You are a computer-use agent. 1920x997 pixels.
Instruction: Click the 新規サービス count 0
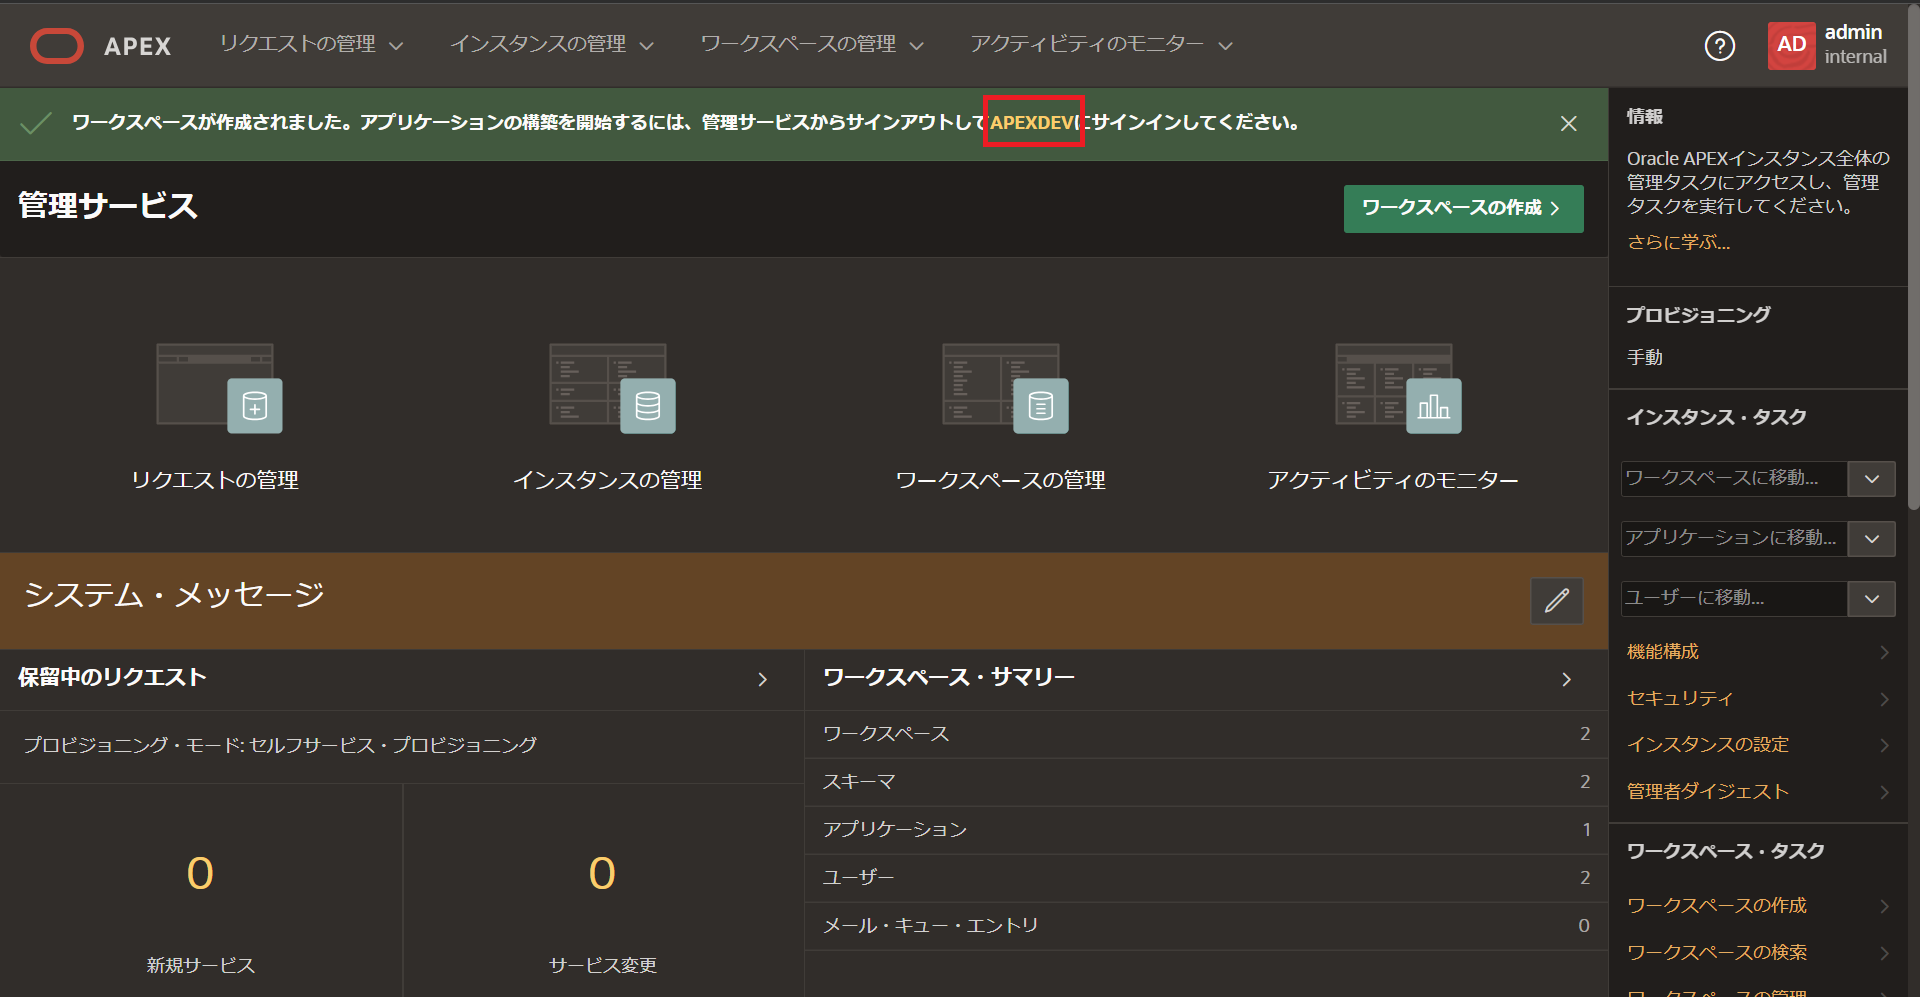click(x=200, y=874)
